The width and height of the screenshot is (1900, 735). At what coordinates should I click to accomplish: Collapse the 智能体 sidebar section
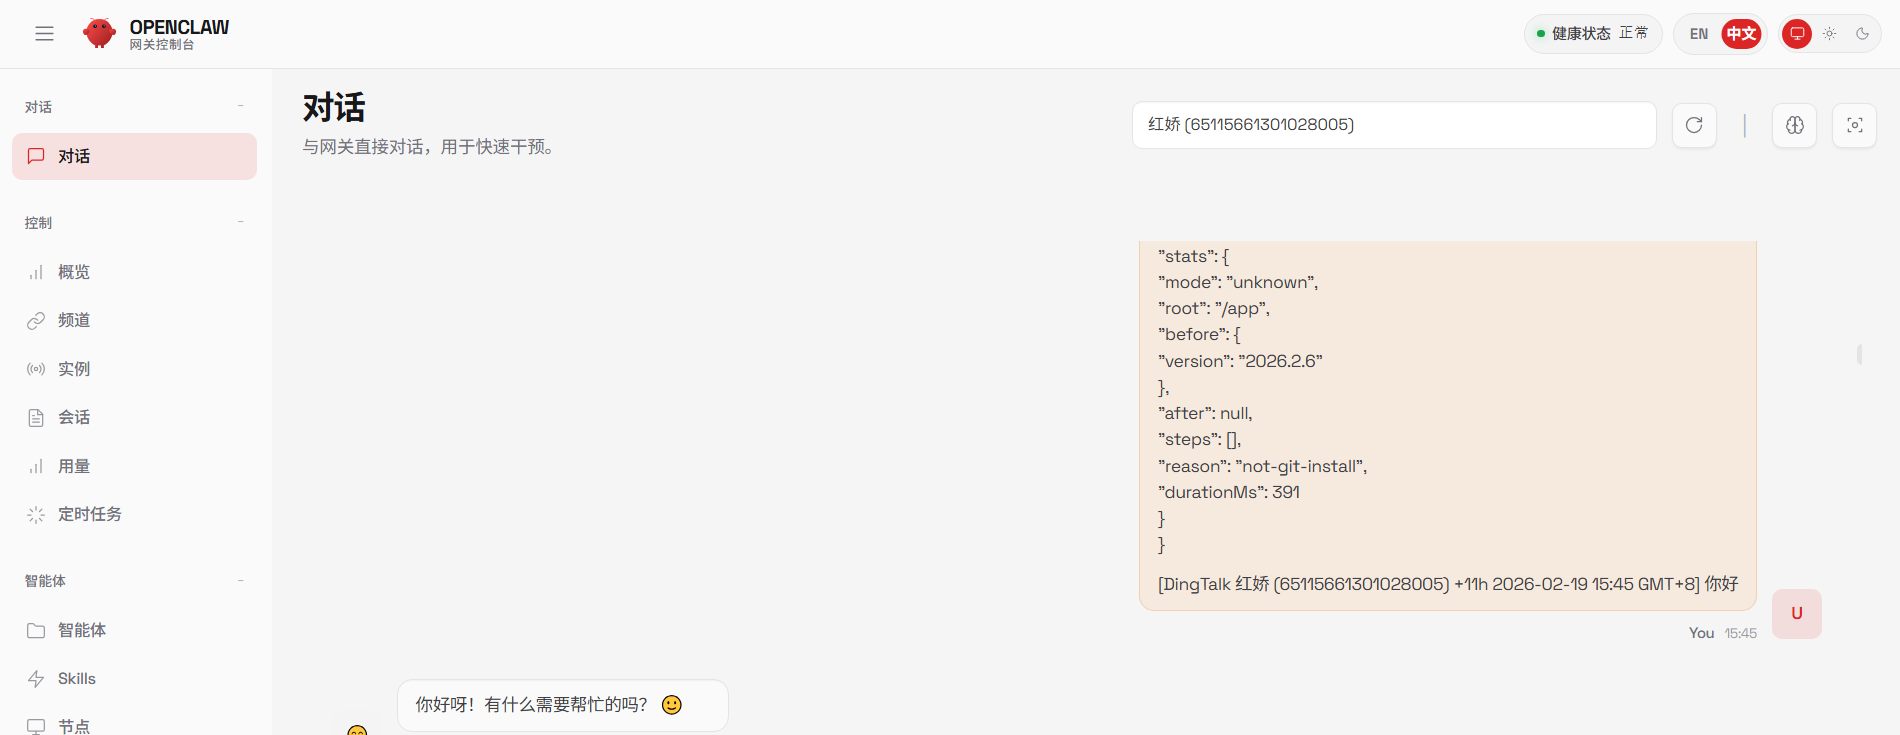[240, 580]
